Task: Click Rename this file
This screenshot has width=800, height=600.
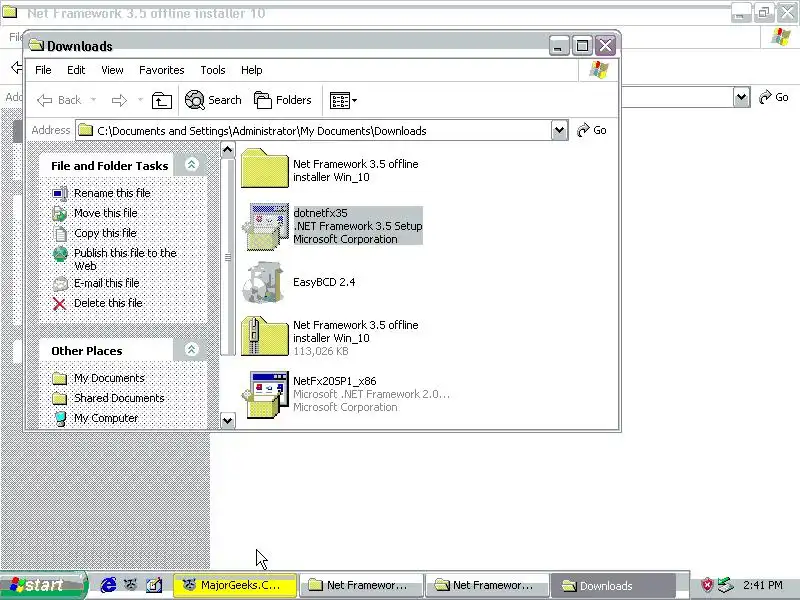Action: 112,193
